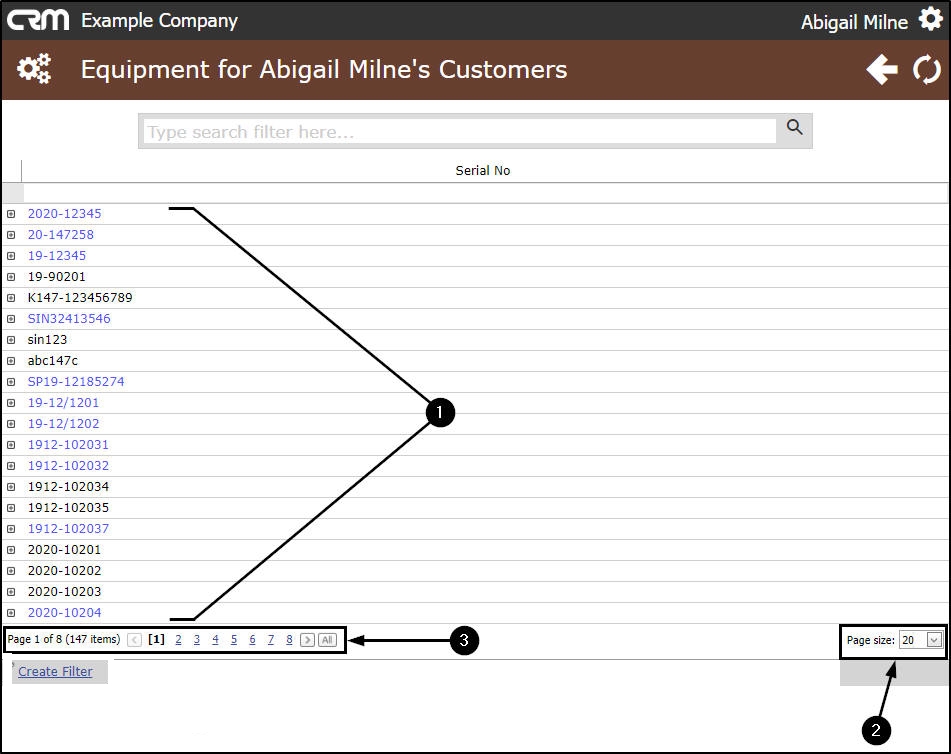Show All items in pager
Image resolution: width=951 pixels, height=754 pixels.
(x=327, y=640)
